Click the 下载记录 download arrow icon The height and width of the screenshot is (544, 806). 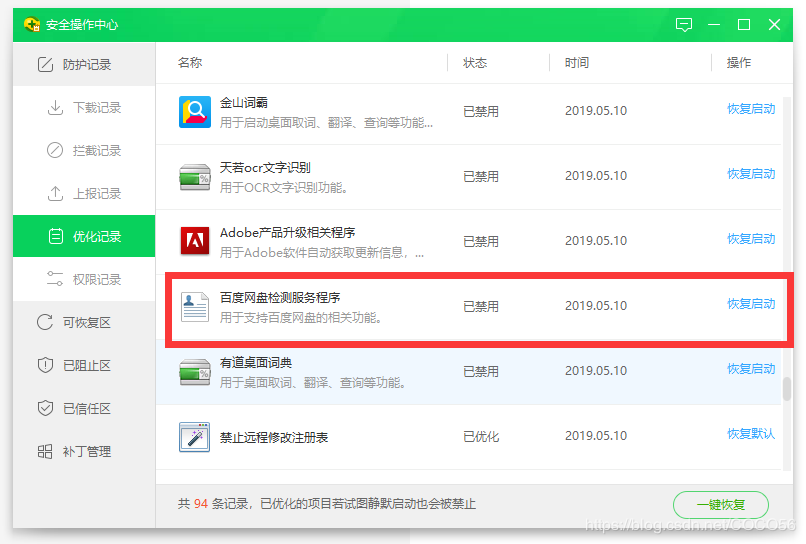55,107
